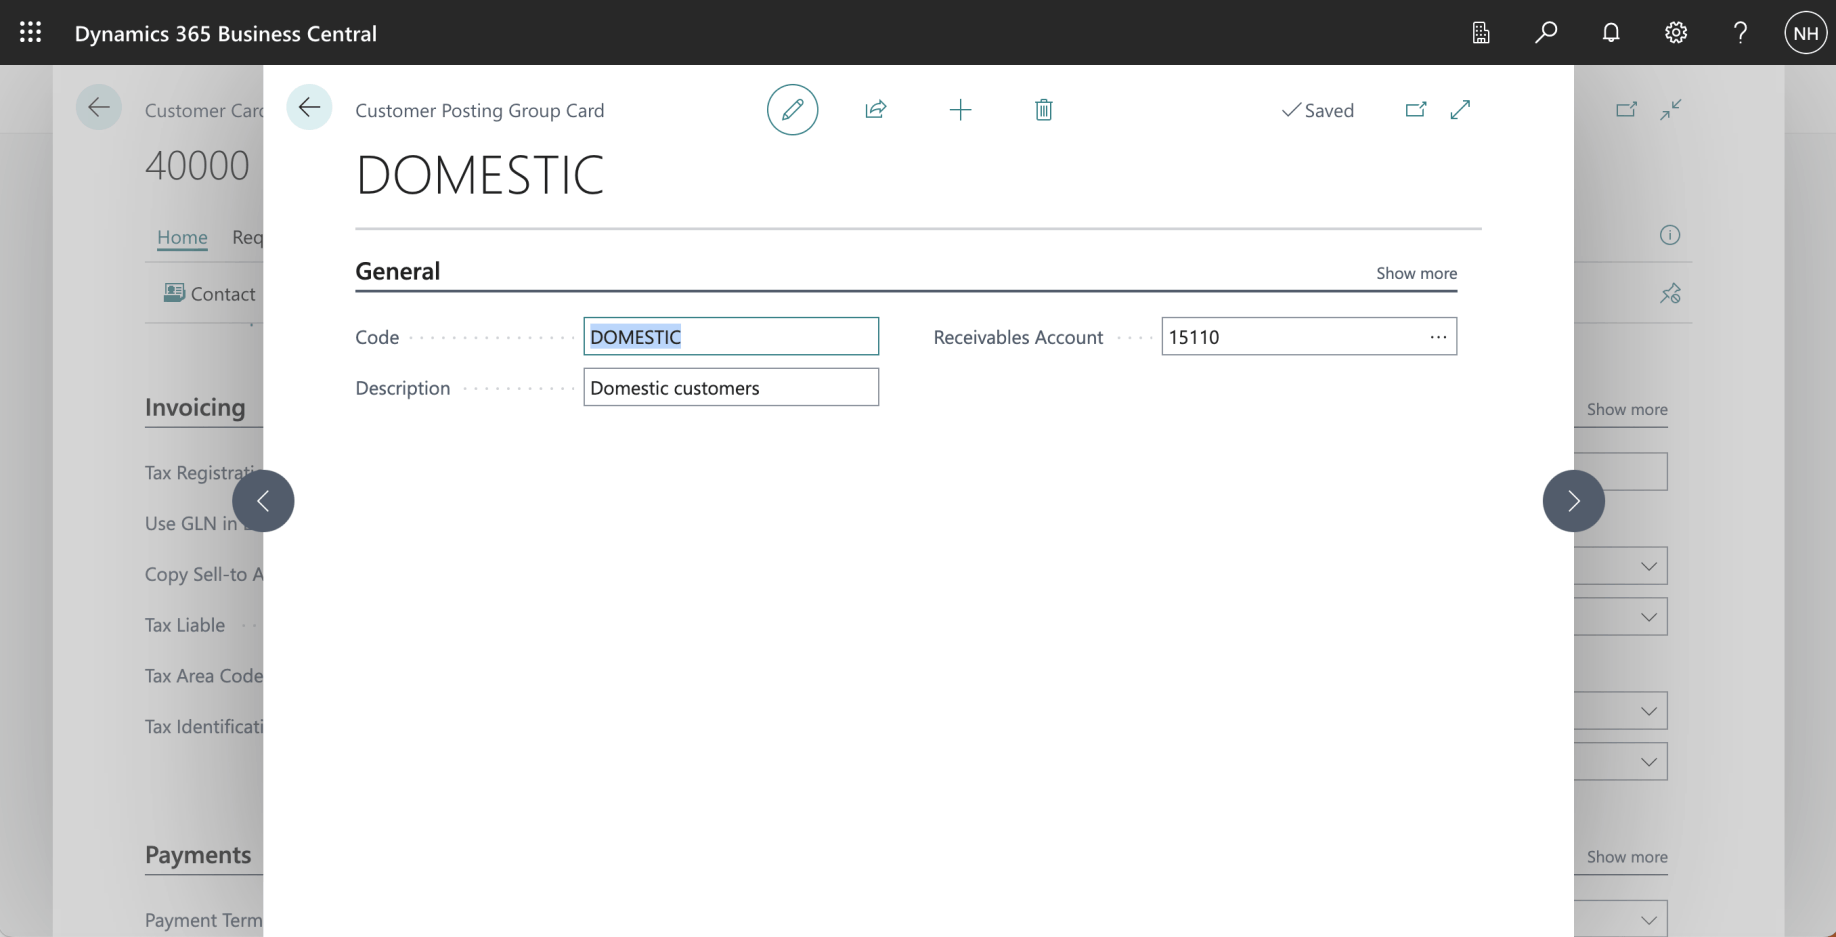The height and width of the screenshot is (937, 1836).
Task: Select the Home tab on Customer Card
Action: point(182,237)
